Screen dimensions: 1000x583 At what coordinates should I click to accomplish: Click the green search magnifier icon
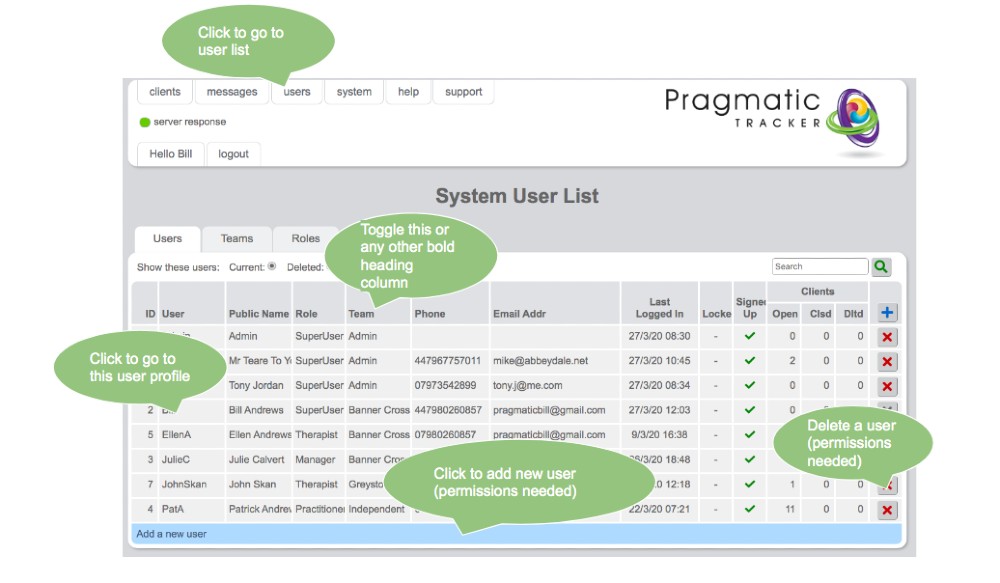[881, 267]
